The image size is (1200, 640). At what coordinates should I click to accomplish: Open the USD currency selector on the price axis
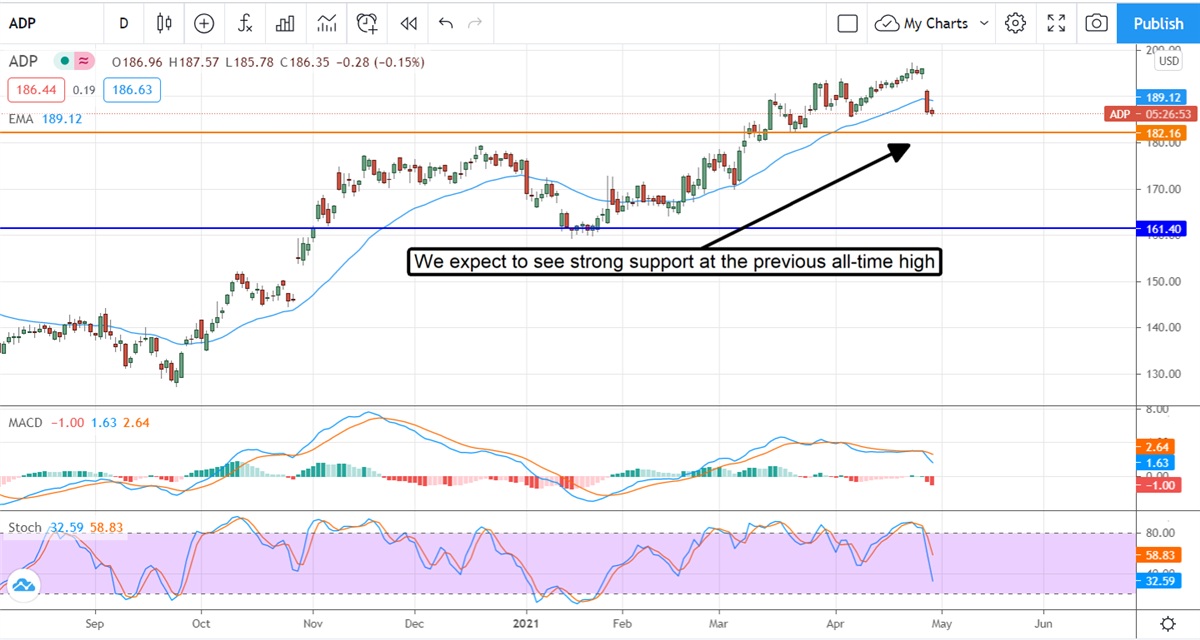click(1167, 62)
